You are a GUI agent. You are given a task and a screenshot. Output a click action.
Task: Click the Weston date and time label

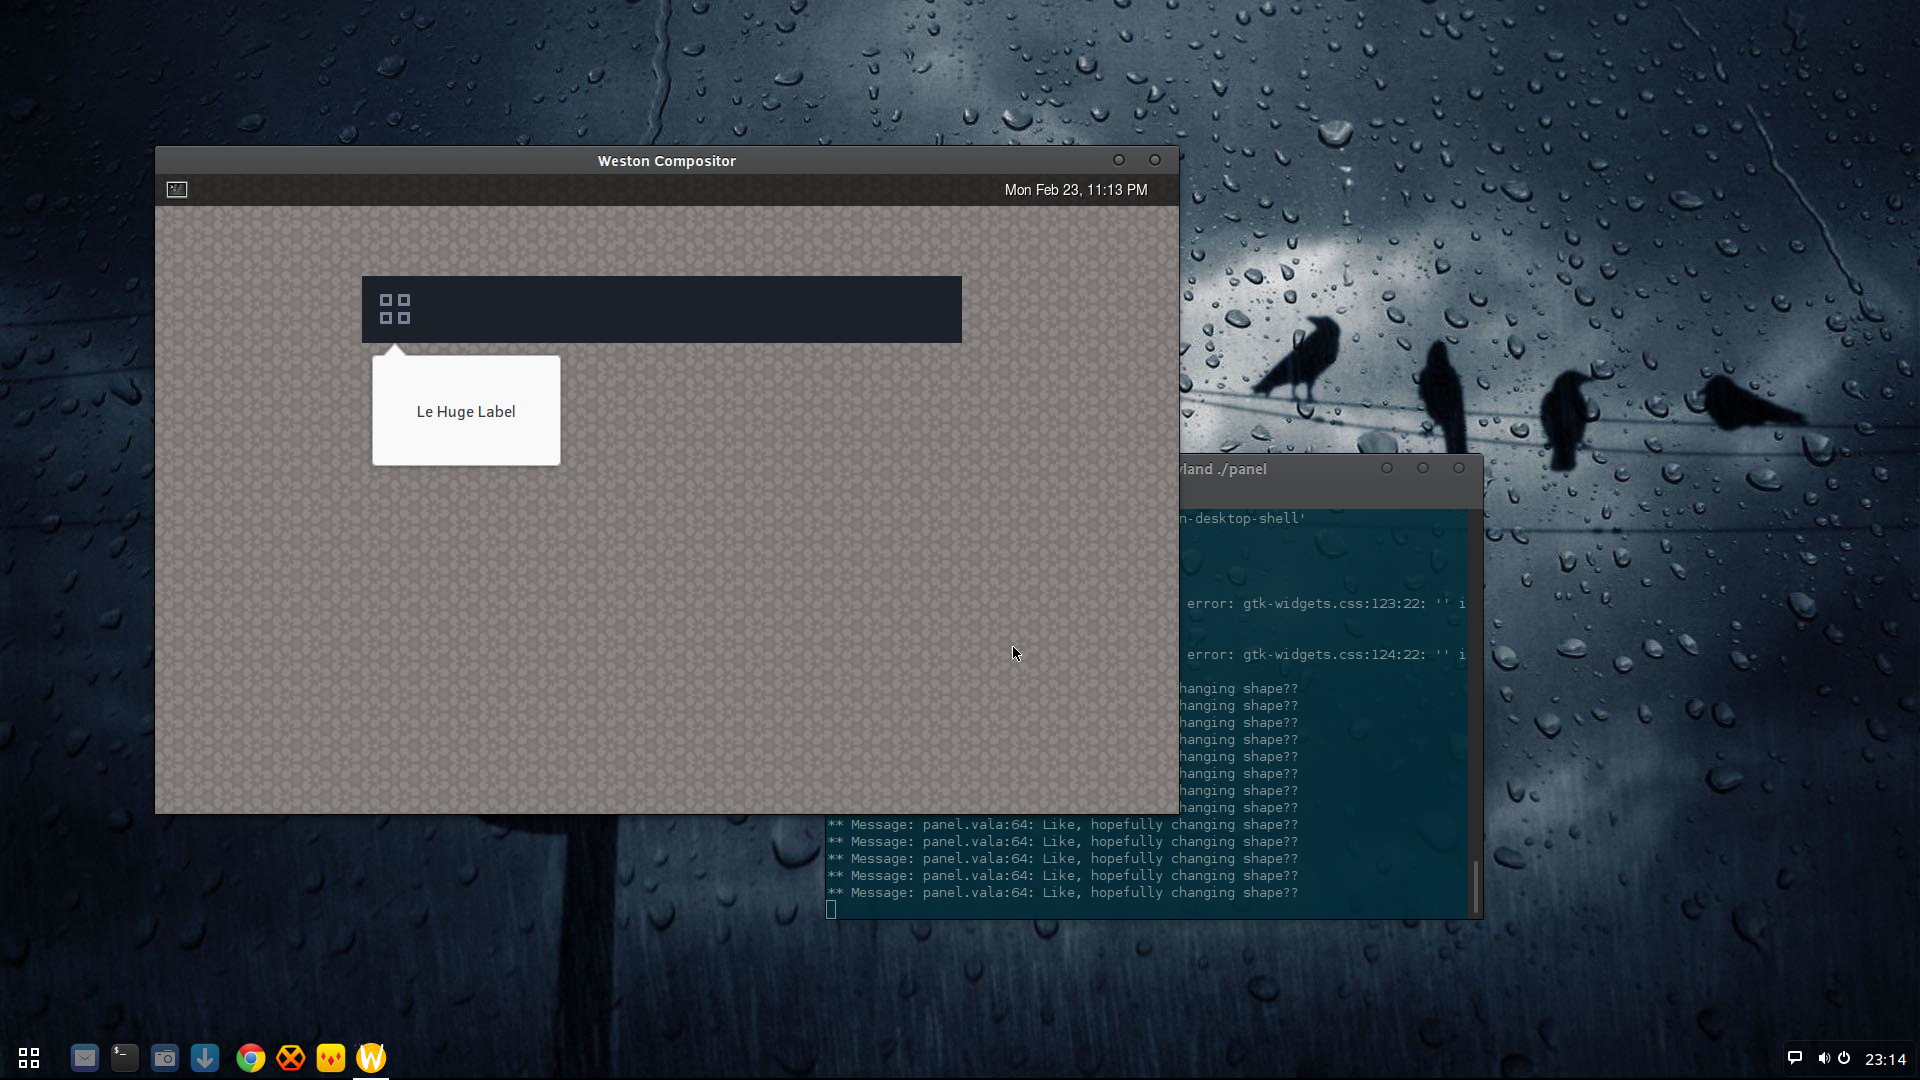(x=1076, y=190)
